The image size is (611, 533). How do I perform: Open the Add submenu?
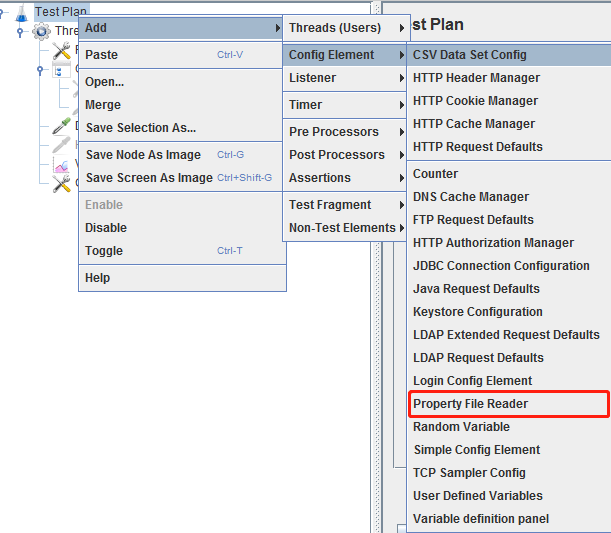click(x=180, y=28)
